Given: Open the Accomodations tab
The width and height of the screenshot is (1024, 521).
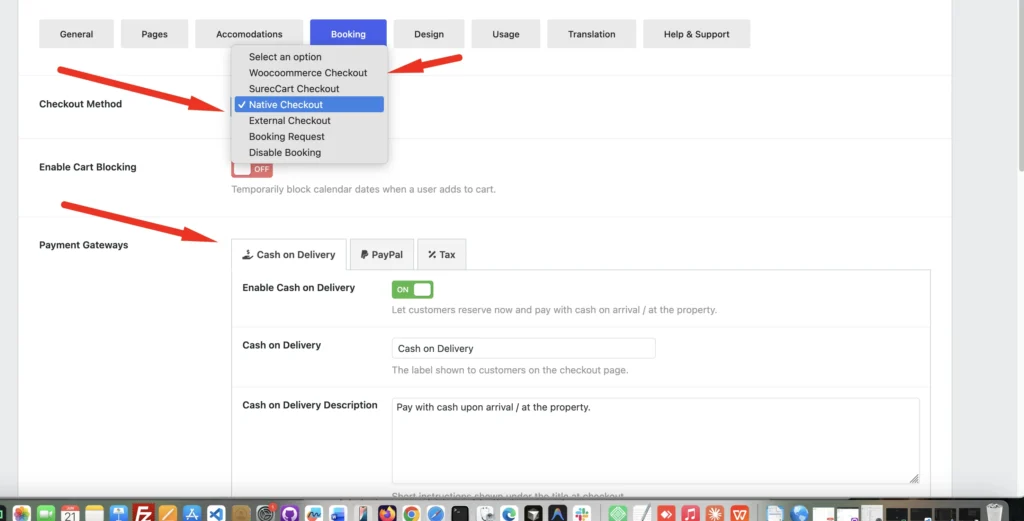Looking at the screenshot, I should coord(249,34).
